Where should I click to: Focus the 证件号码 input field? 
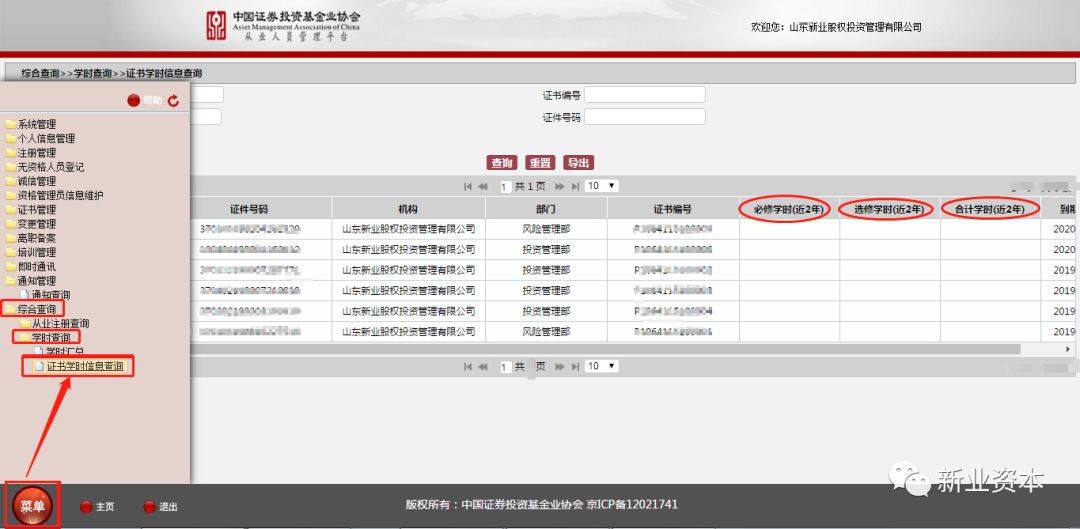[x=645, y=116]
